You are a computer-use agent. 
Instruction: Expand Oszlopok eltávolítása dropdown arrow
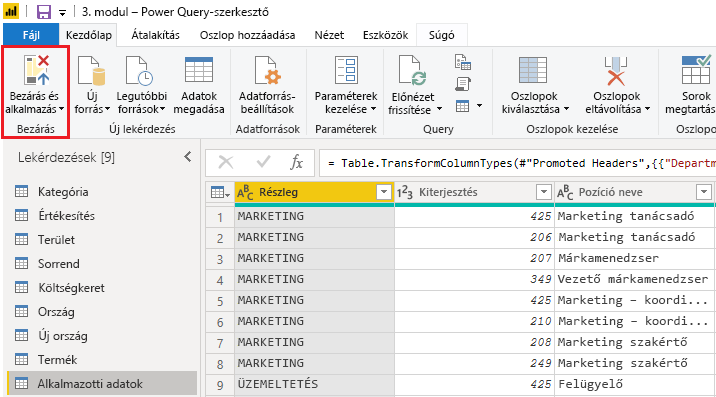648,110
